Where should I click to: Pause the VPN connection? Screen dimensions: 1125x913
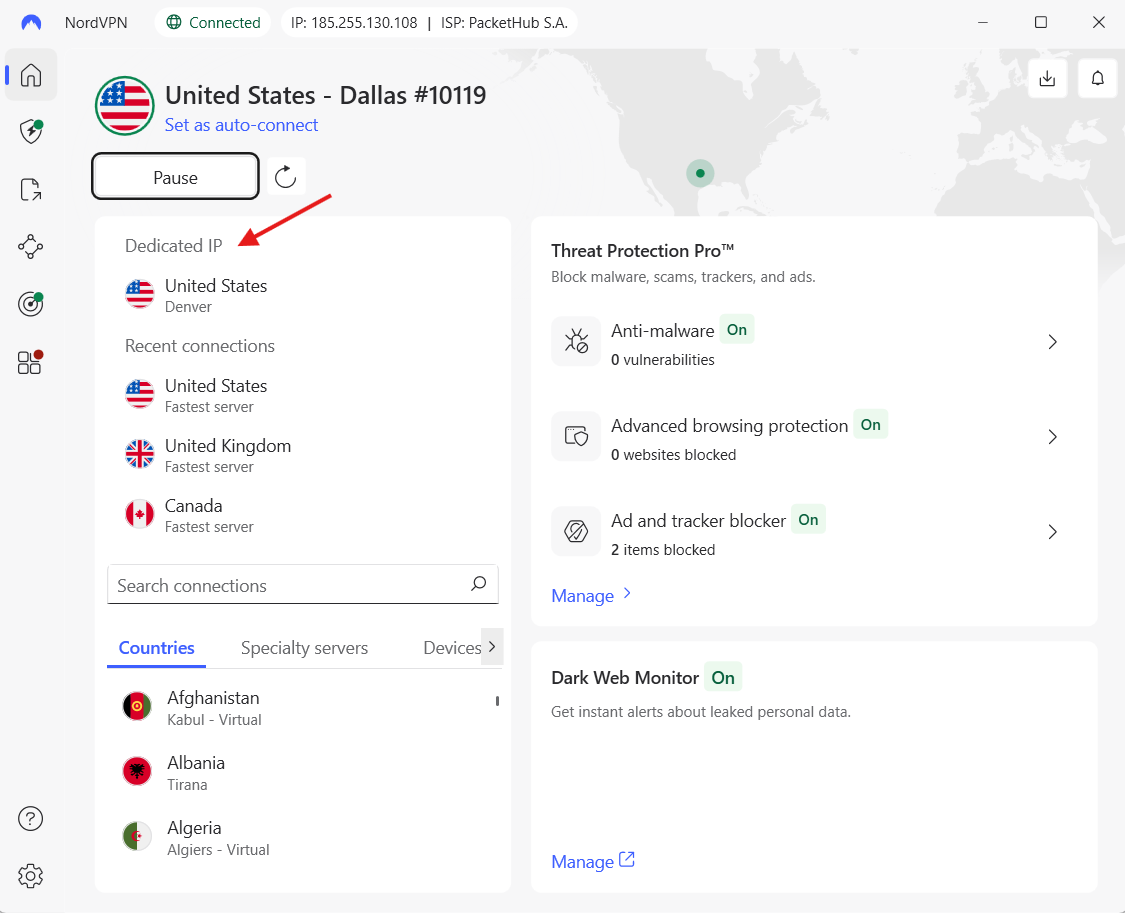[x=175, y=176]
